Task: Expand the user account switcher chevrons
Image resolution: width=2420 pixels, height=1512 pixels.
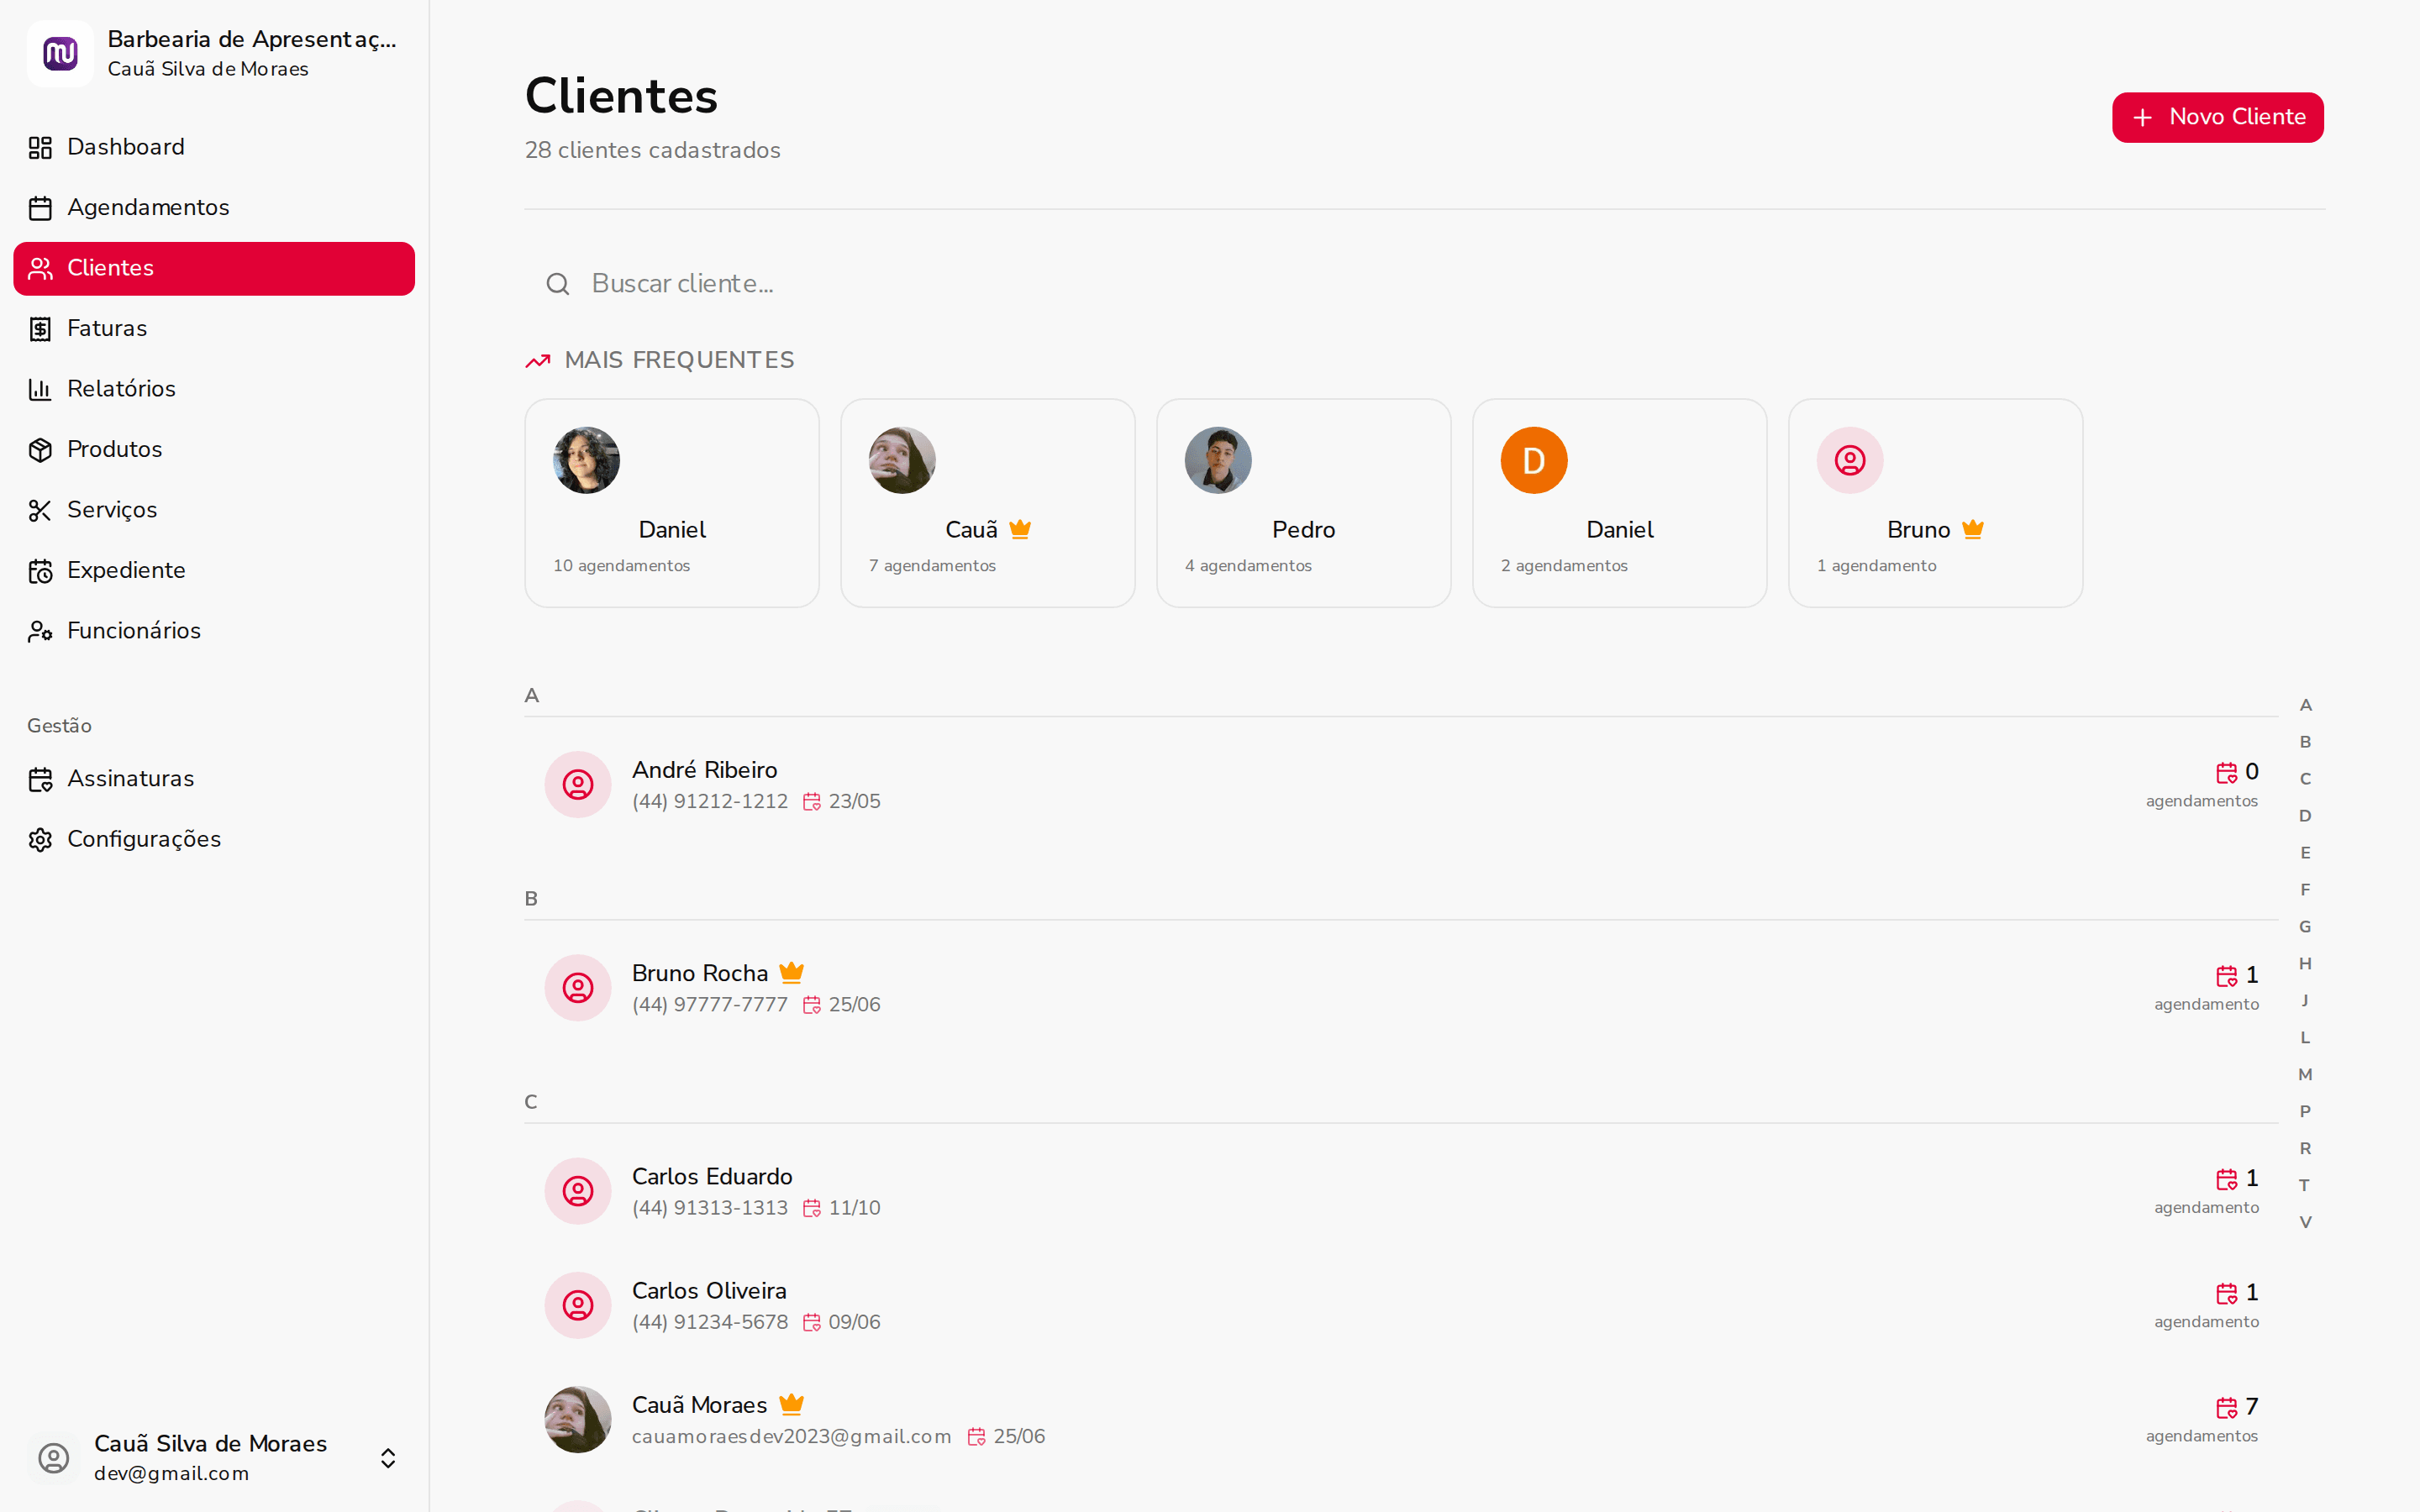Action: tap(388, 1458)
